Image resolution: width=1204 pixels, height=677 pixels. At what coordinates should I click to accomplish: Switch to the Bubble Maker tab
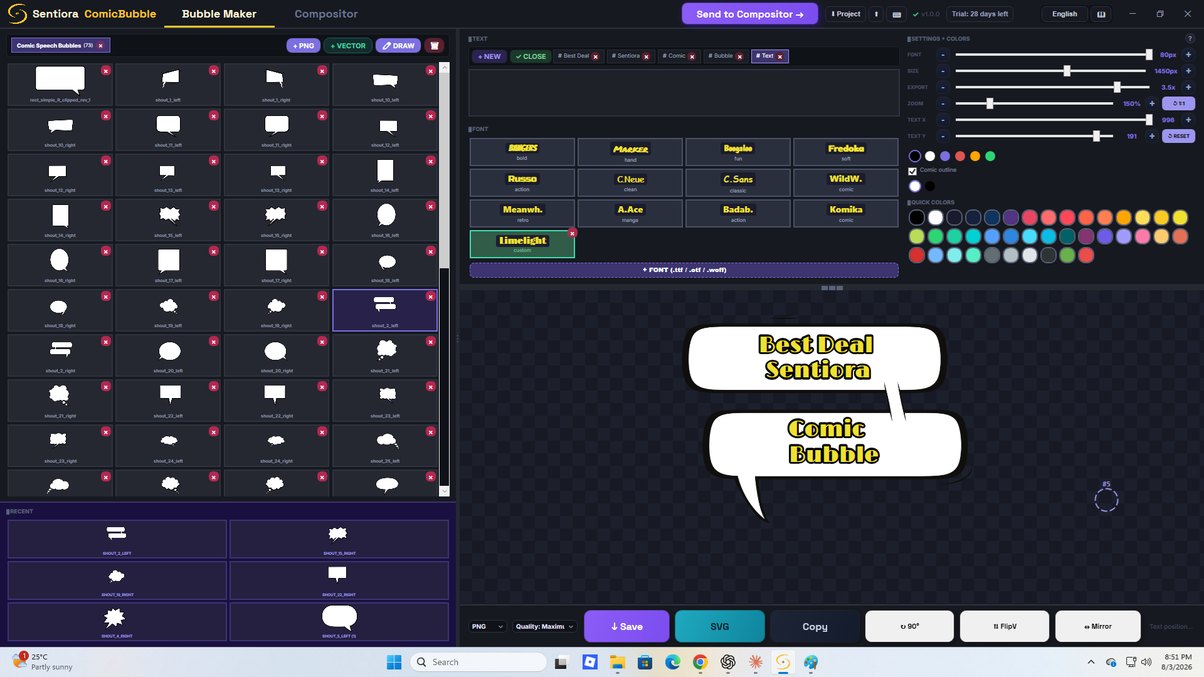(219, 14)
